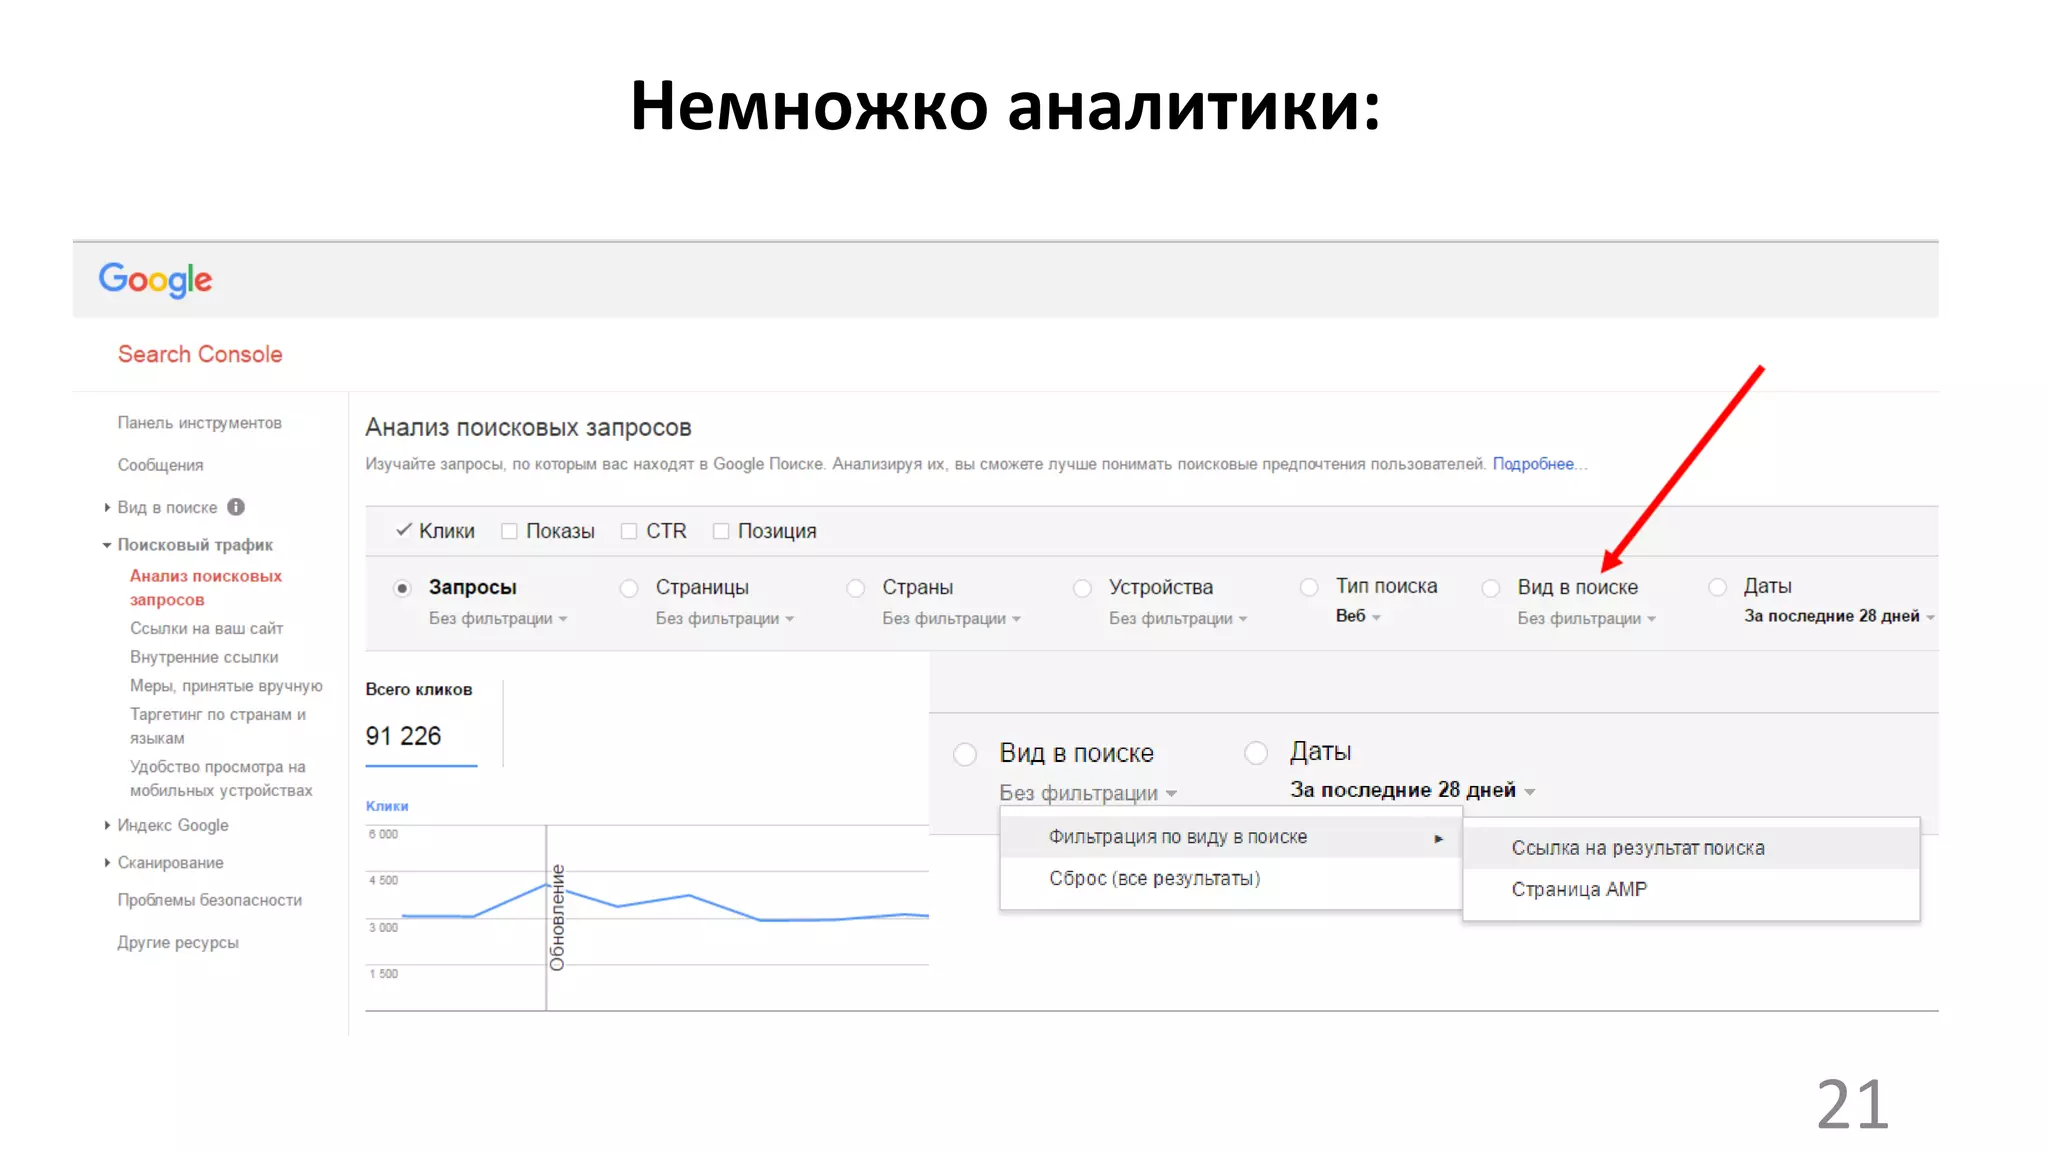The height and width of the screenshot is (1152, 2048).
Task: Select the Страницы radio button
Action: pos(629,588)
